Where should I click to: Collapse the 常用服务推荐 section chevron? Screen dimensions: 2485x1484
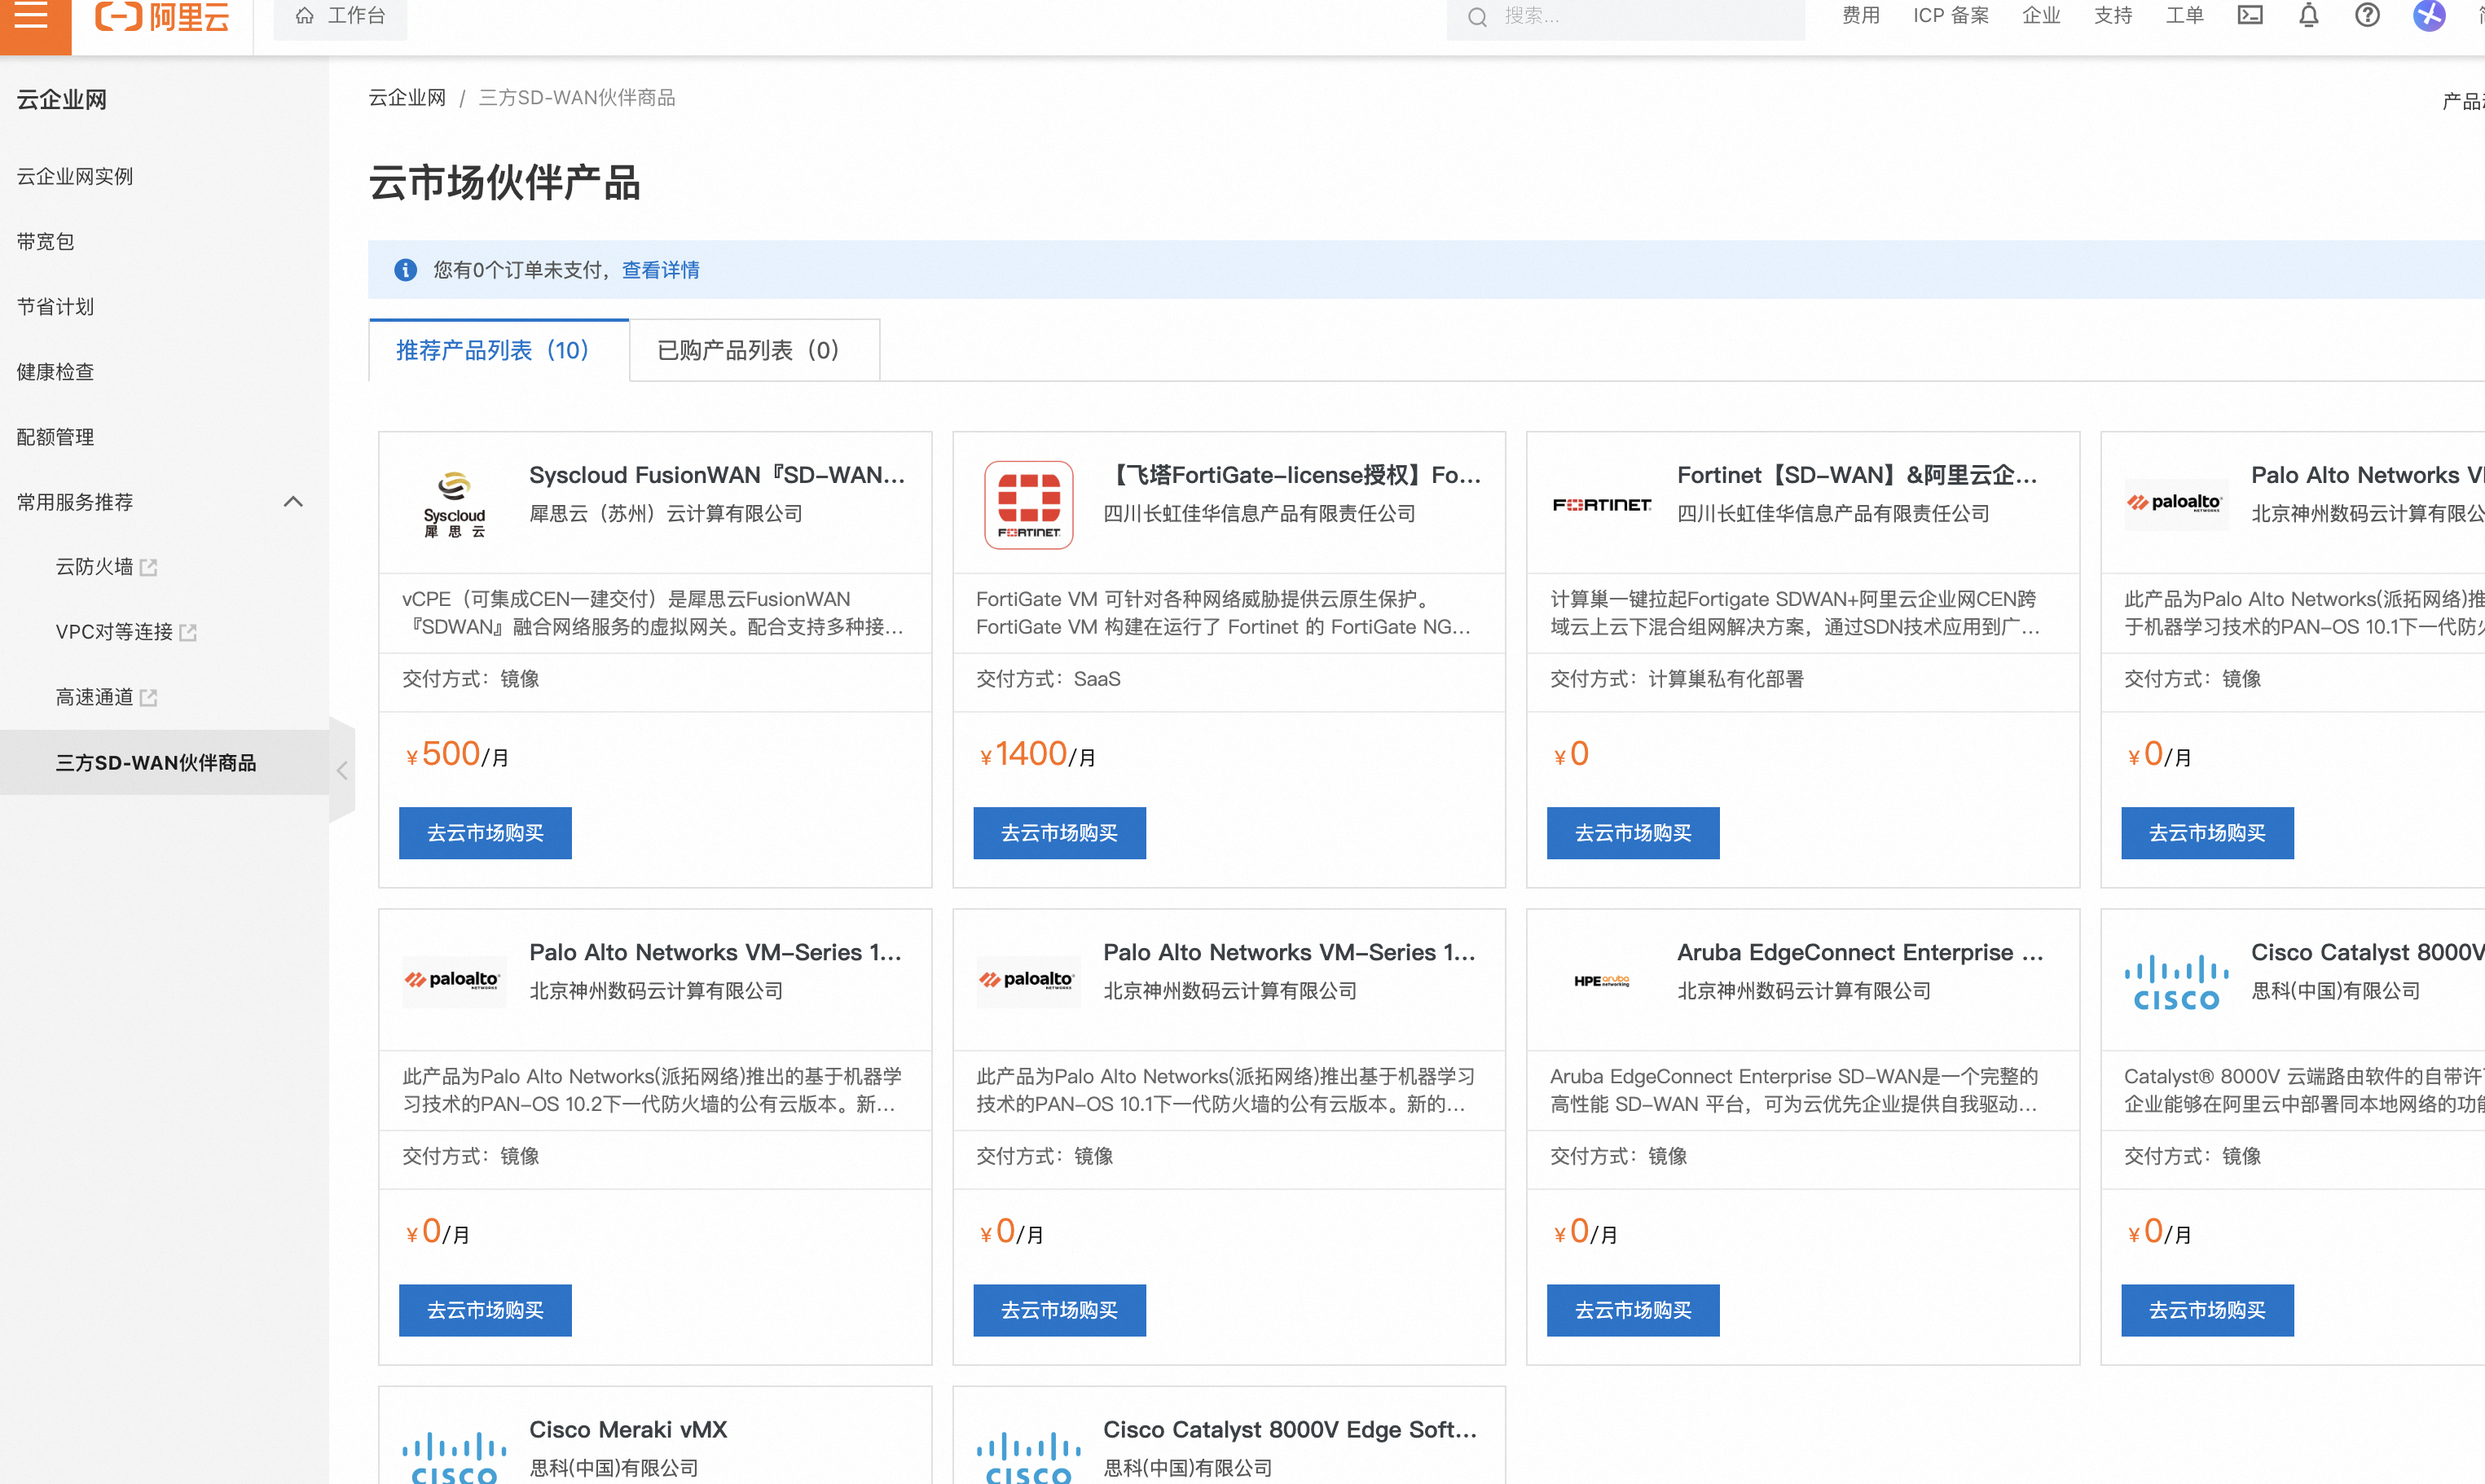coord(293,502)
